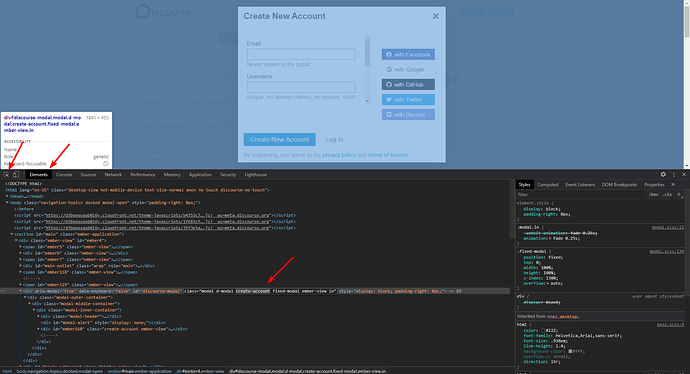Expand the head element node
690x374 pixels.
[7, 196]
